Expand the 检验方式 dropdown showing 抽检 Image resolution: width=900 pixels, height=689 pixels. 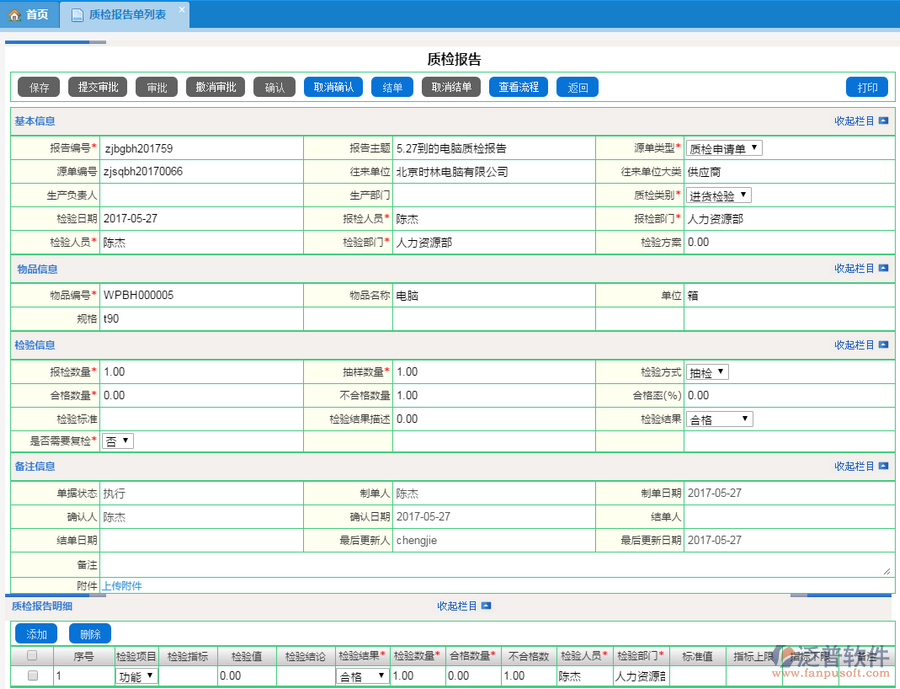pyautogui.click(x=707, y=372)
